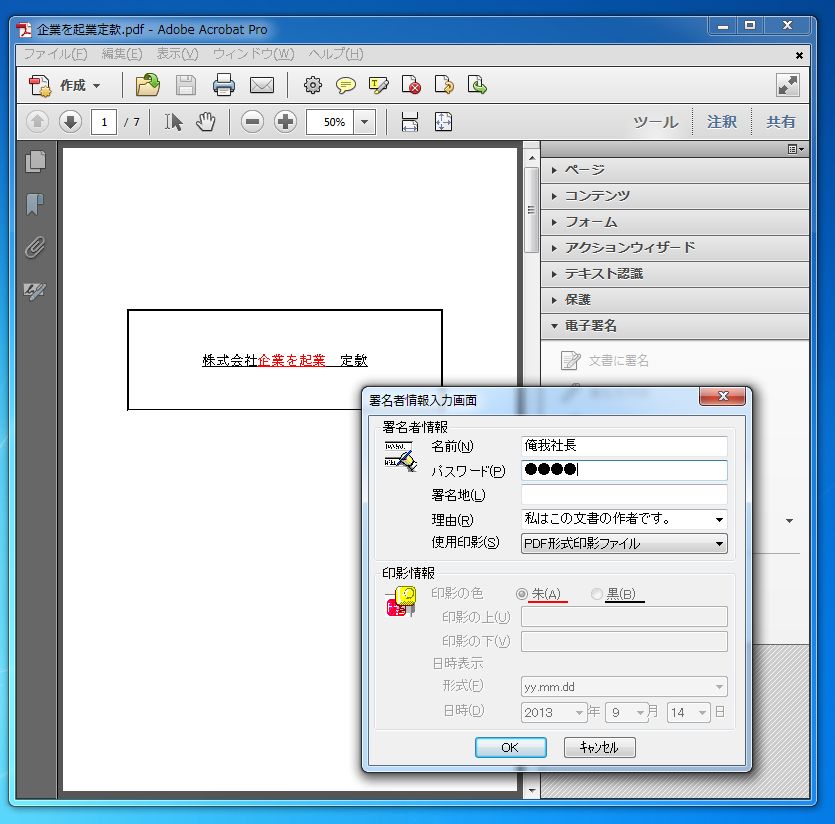Zoom out with the minus button
The width and height of the screenshot is (835, 824).
point(252,122)
